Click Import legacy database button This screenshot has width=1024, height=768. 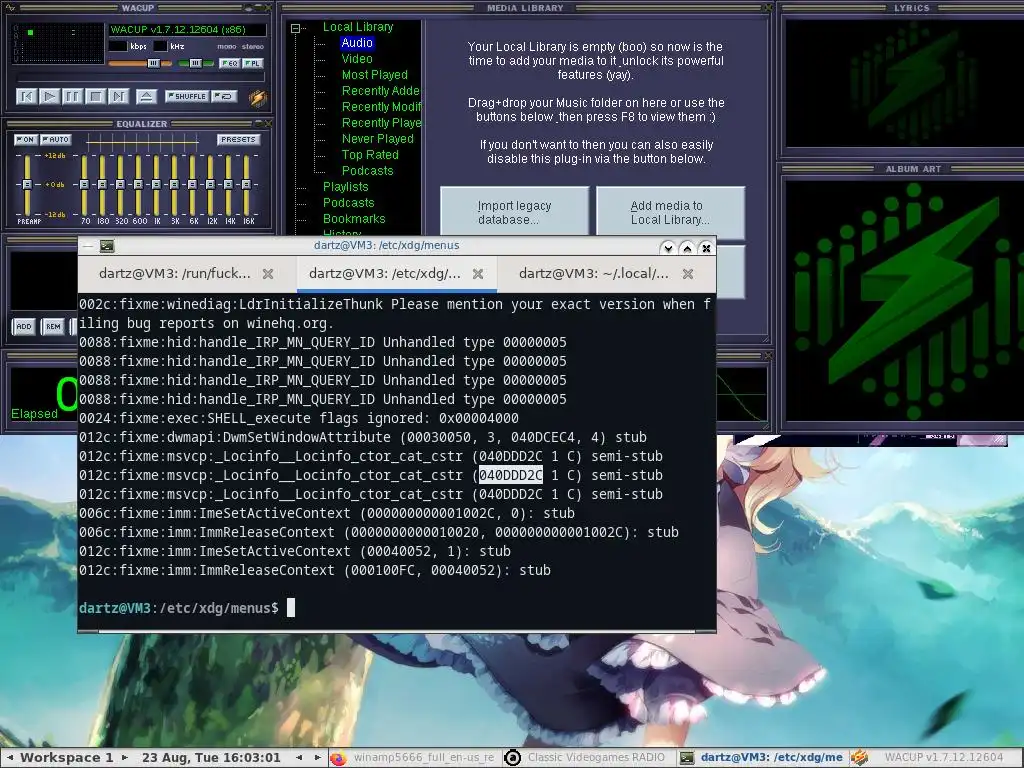[x=515, y=213]
